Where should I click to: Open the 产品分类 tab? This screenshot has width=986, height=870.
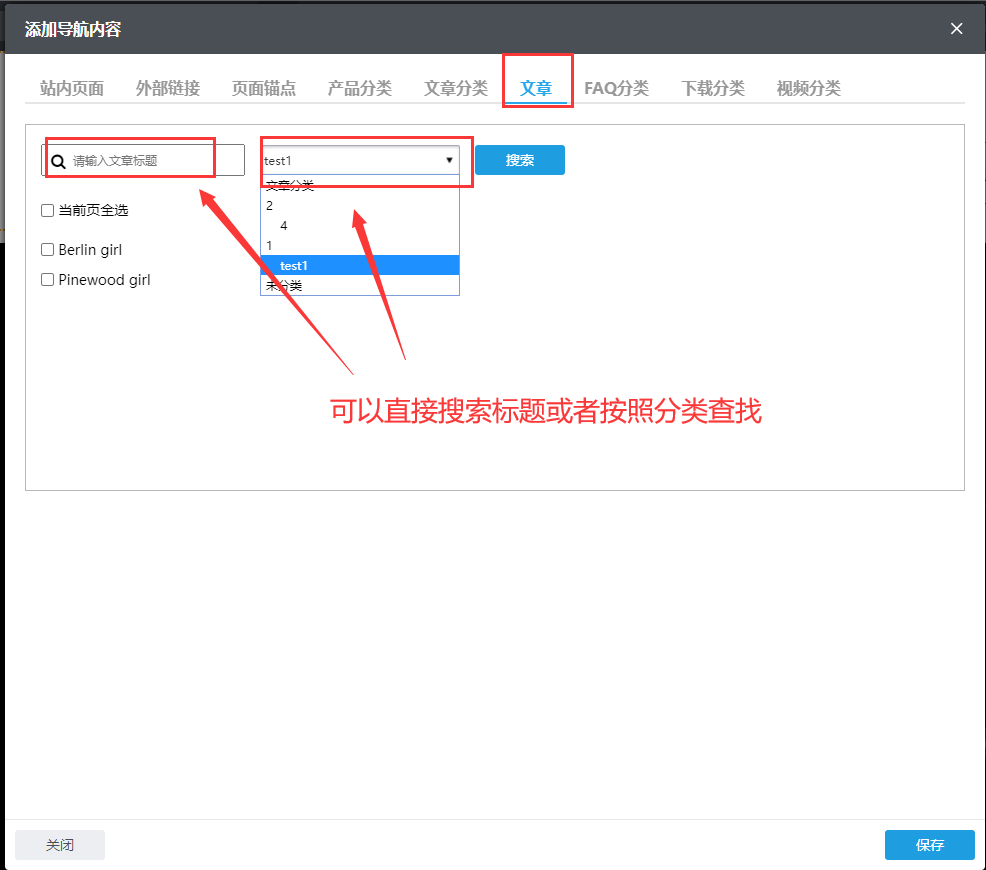359,88
